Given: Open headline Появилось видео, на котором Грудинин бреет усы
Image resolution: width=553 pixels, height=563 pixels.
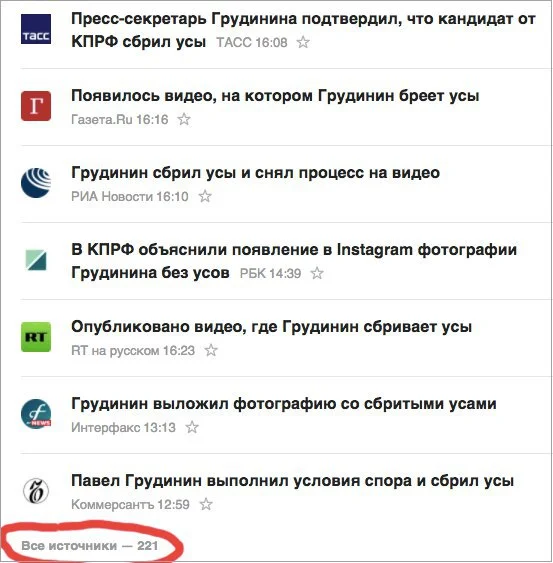Looking at the screenshot, I should click(x=275, y=96).
